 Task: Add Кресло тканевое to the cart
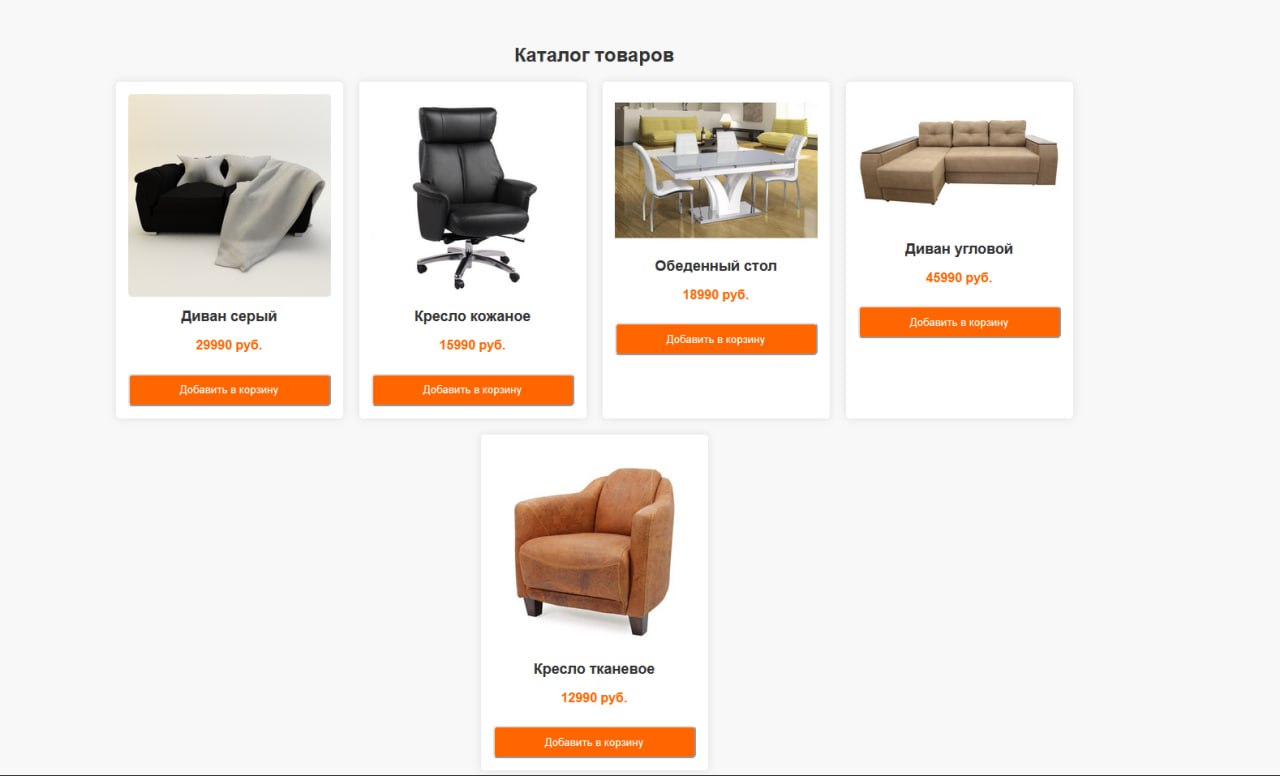tap(594, 742)
